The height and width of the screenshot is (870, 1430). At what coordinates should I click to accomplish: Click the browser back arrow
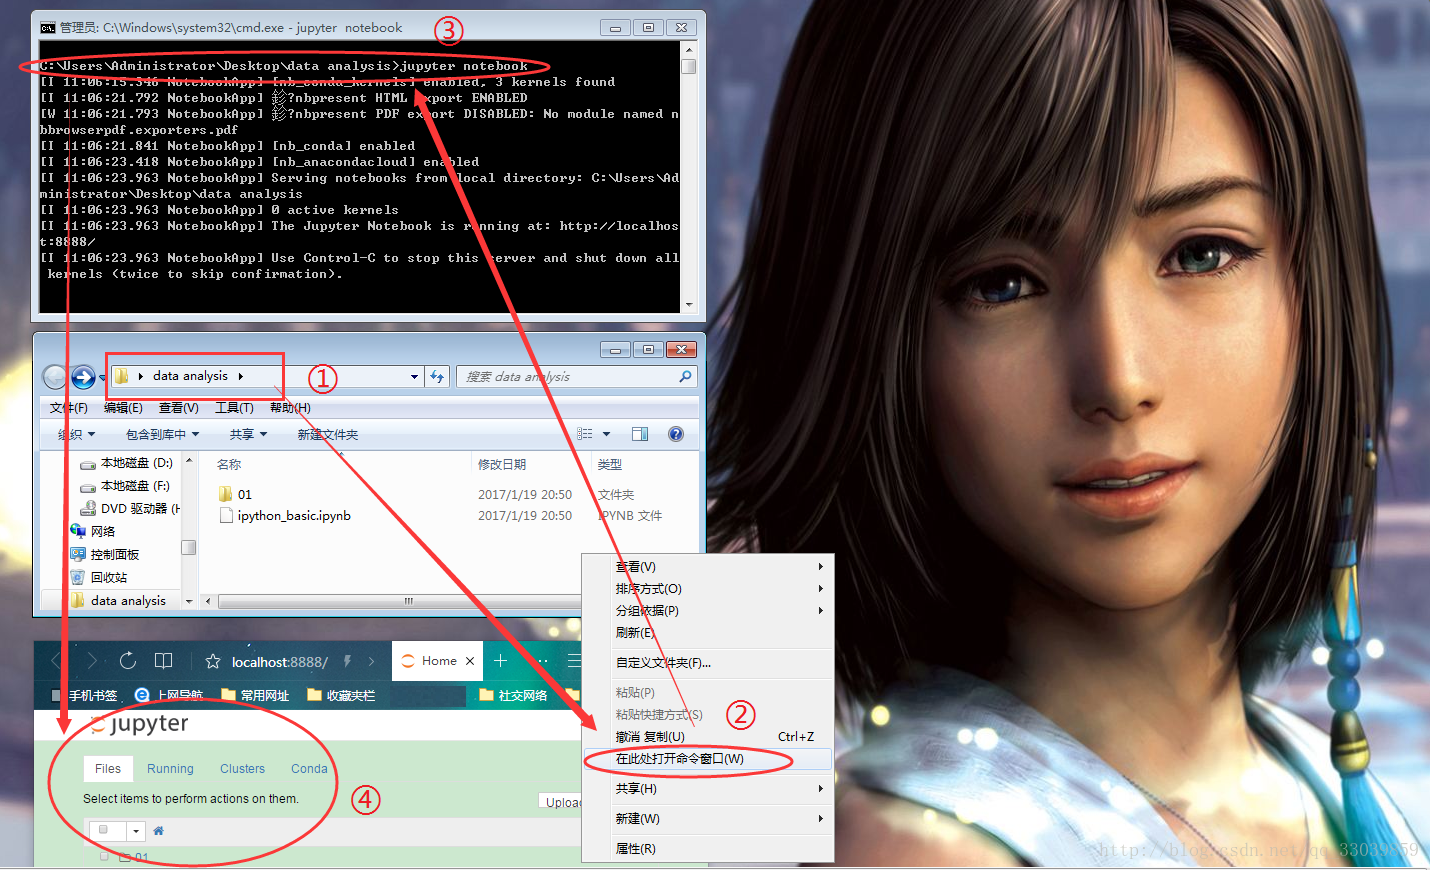click(56, 661)
